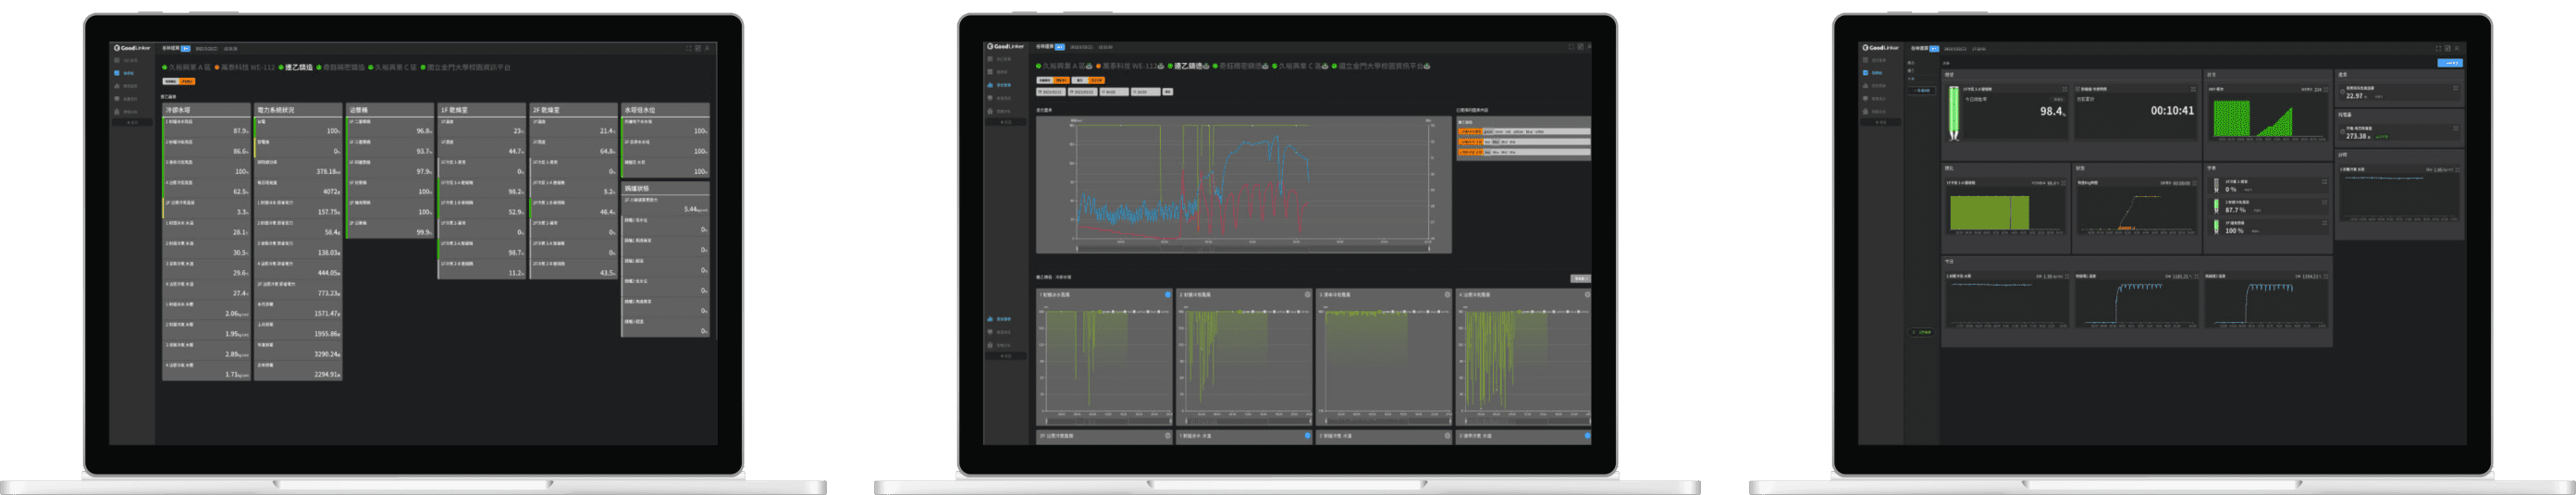Image resolution: width=2576 pixels, height=495 pixels.
Task: Open the 00:00 start time selector
Action: (x=1113, y=92)
